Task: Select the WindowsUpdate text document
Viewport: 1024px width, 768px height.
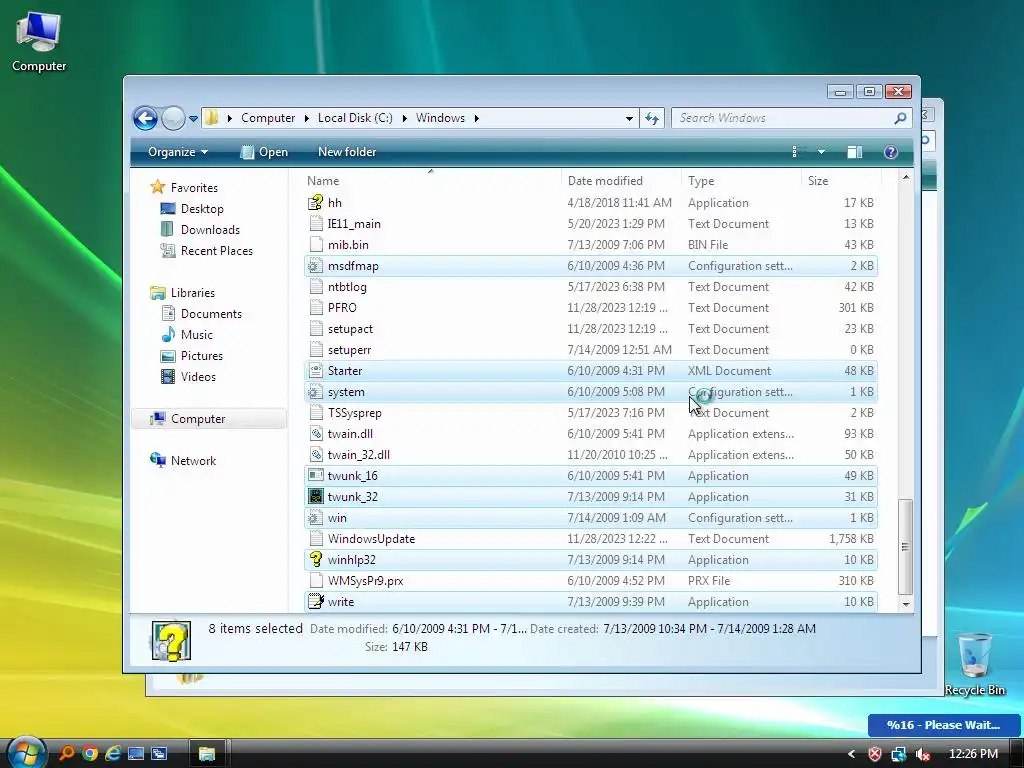Action: [x=590, y=539]
